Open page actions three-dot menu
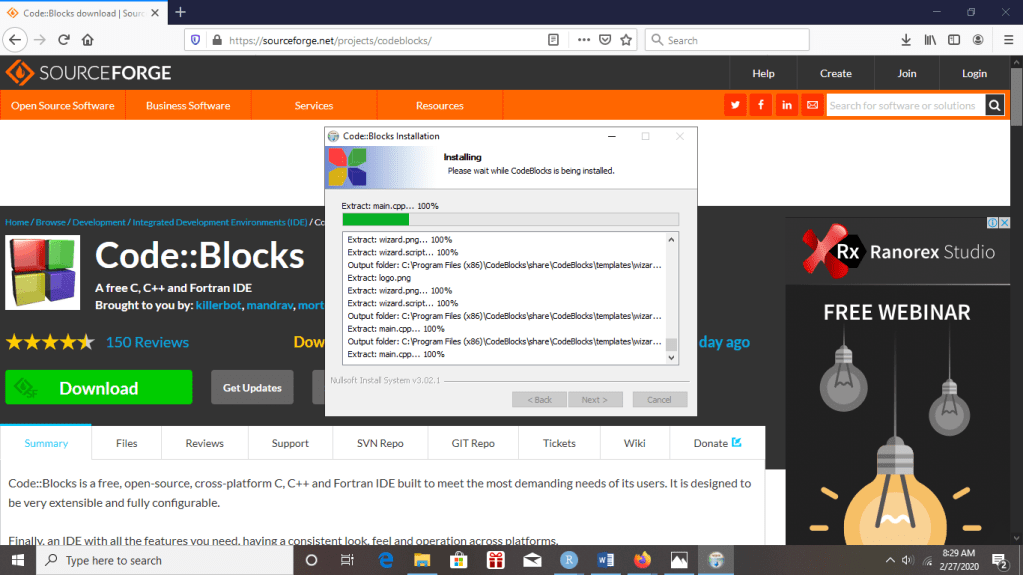 tap(584, 40)
